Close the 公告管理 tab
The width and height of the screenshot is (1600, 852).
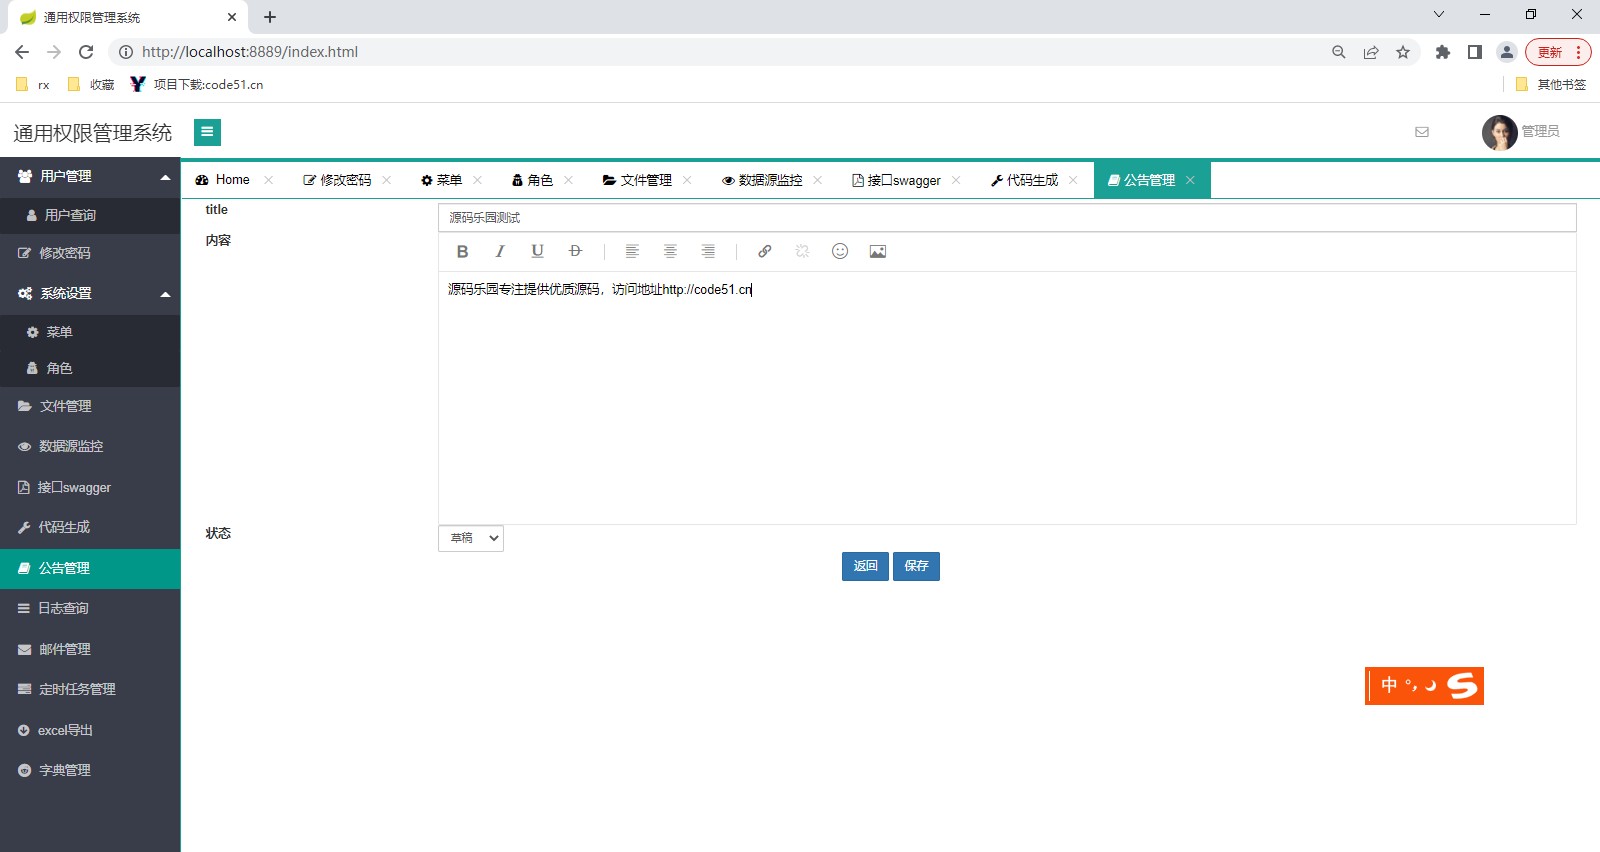(x=1190, y=181)
